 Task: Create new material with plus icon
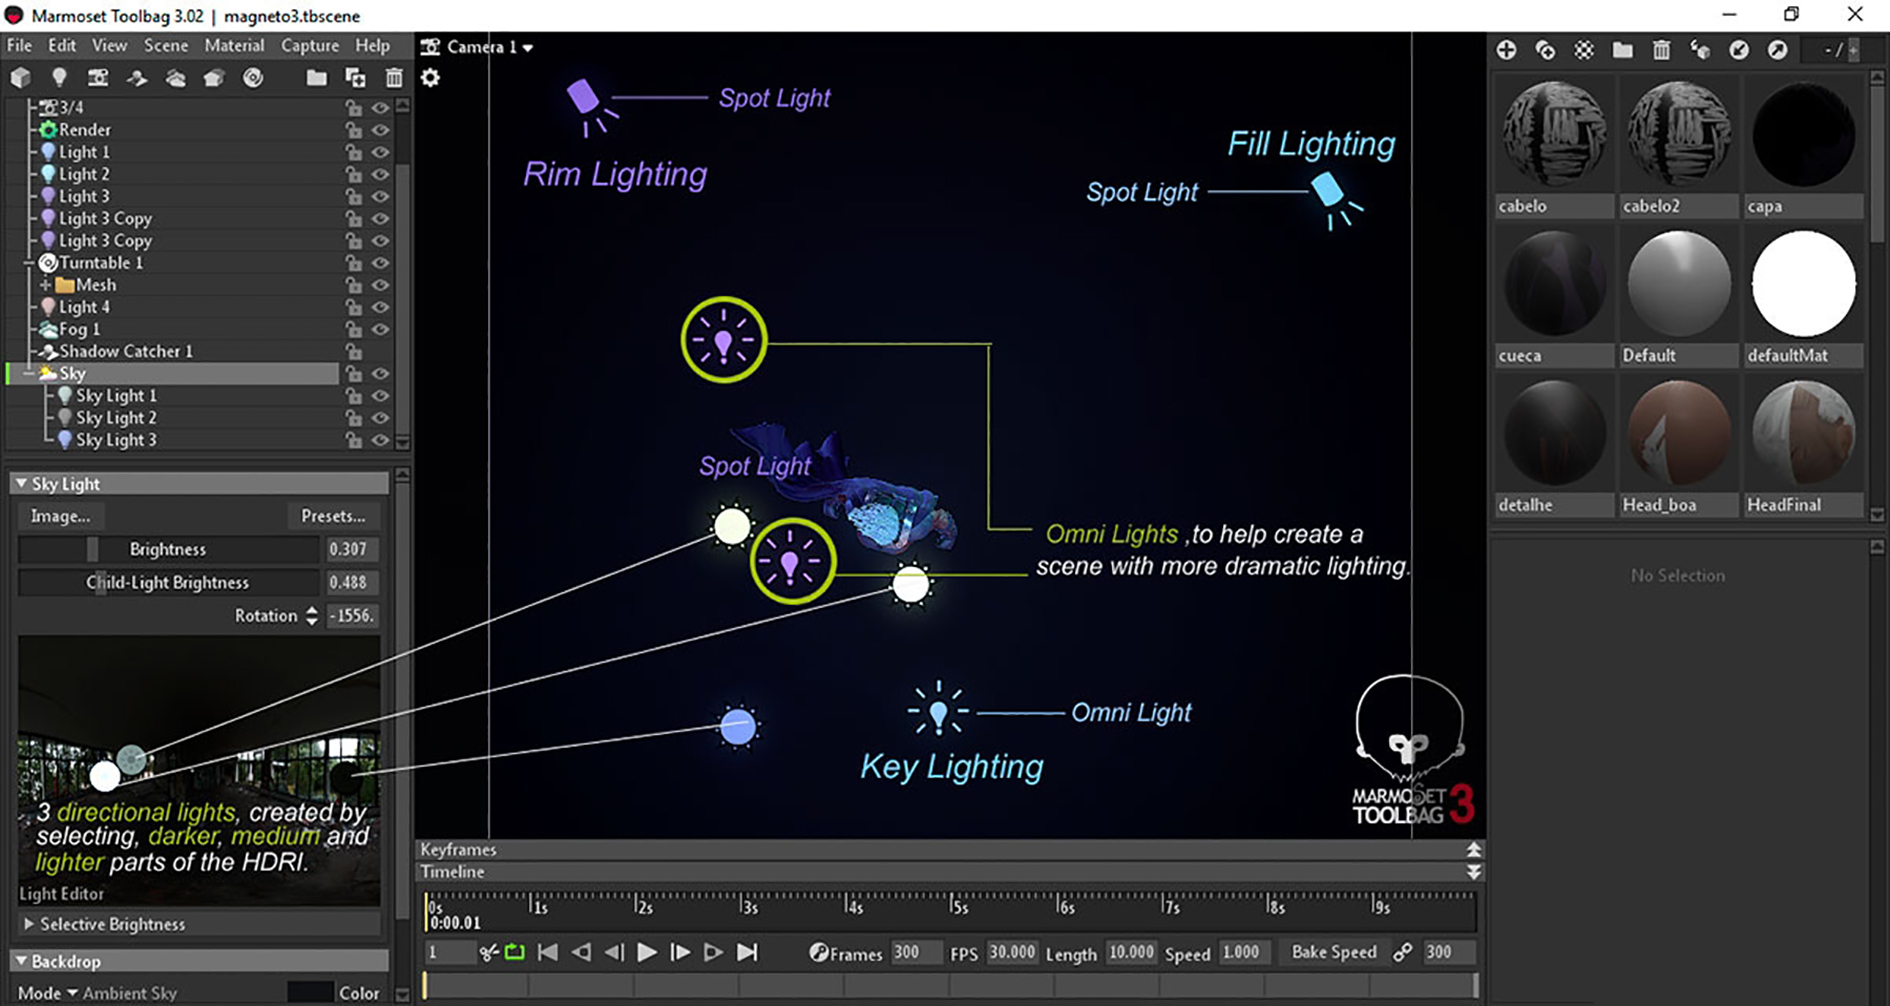(1506, 50)
